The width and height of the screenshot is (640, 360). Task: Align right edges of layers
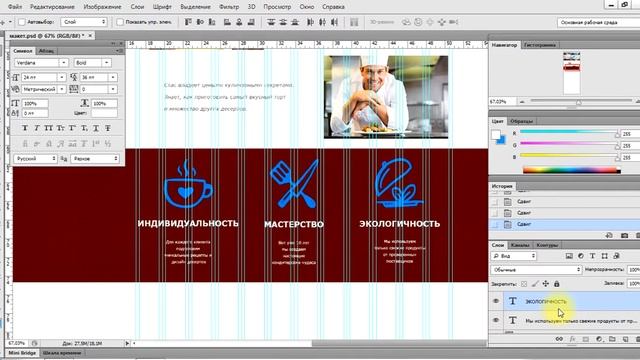251,22
